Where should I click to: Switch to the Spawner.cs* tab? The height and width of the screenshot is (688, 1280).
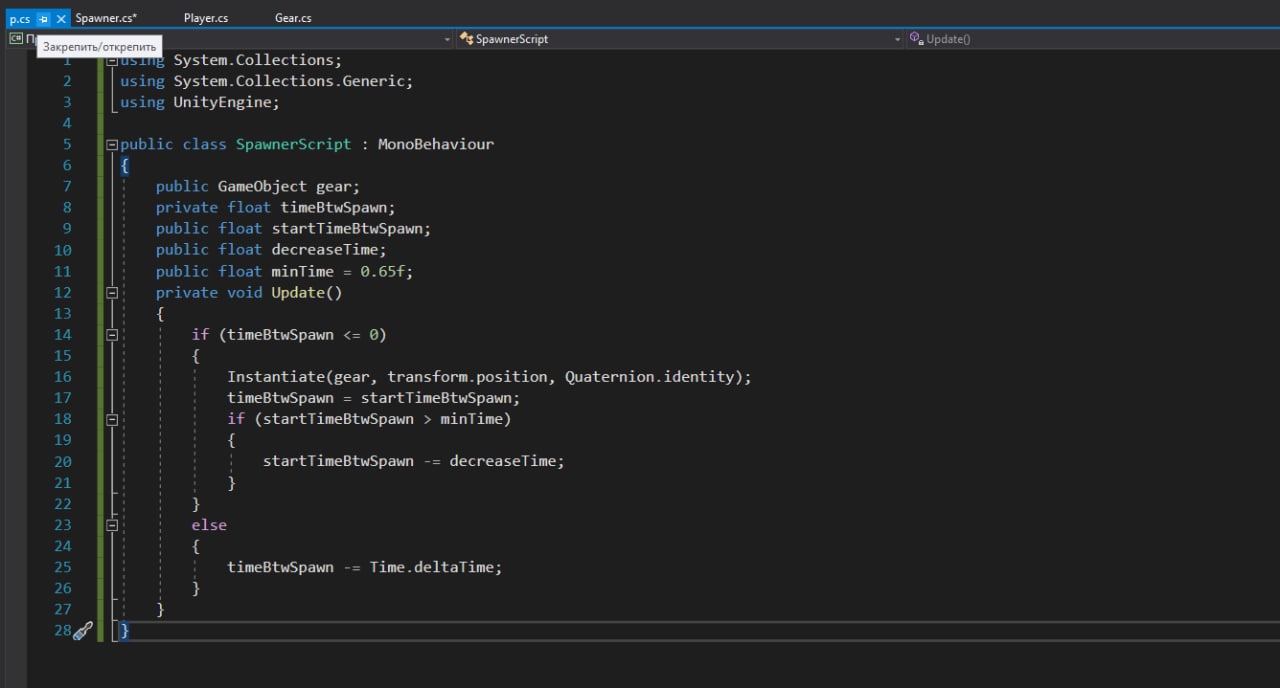coord(106,18)
